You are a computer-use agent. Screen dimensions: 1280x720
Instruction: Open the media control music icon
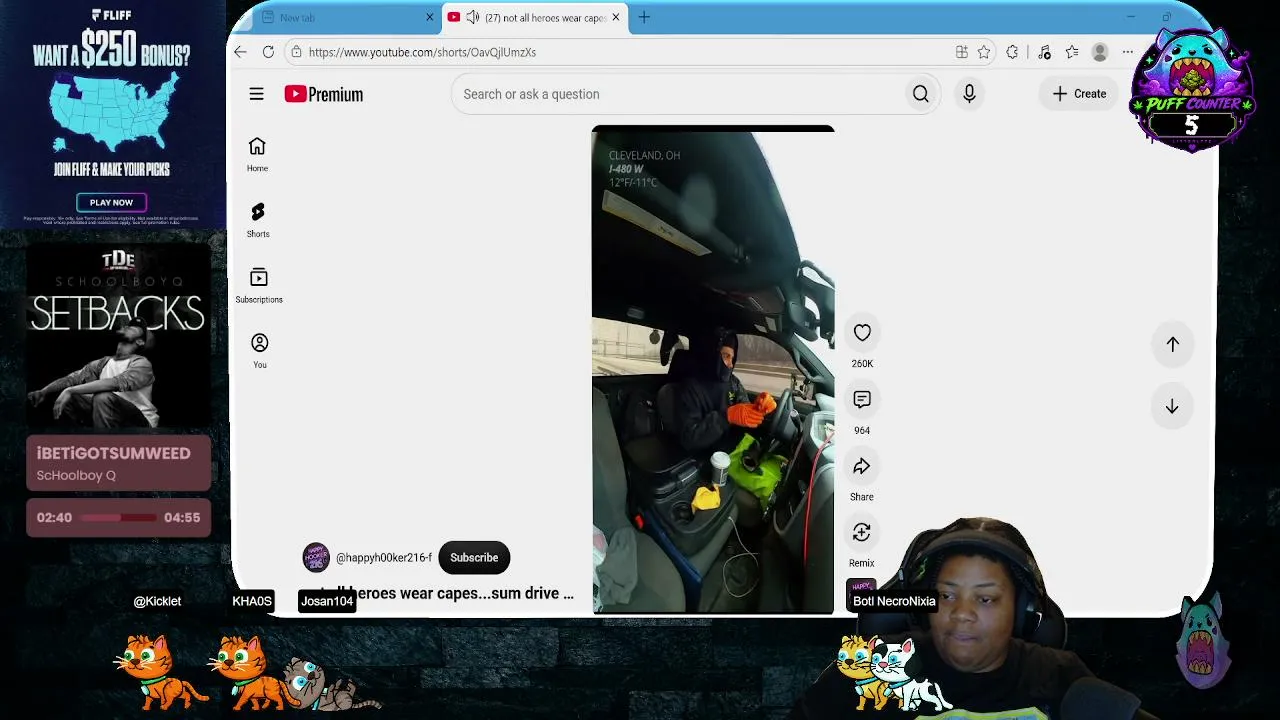tap(1044, 52)
